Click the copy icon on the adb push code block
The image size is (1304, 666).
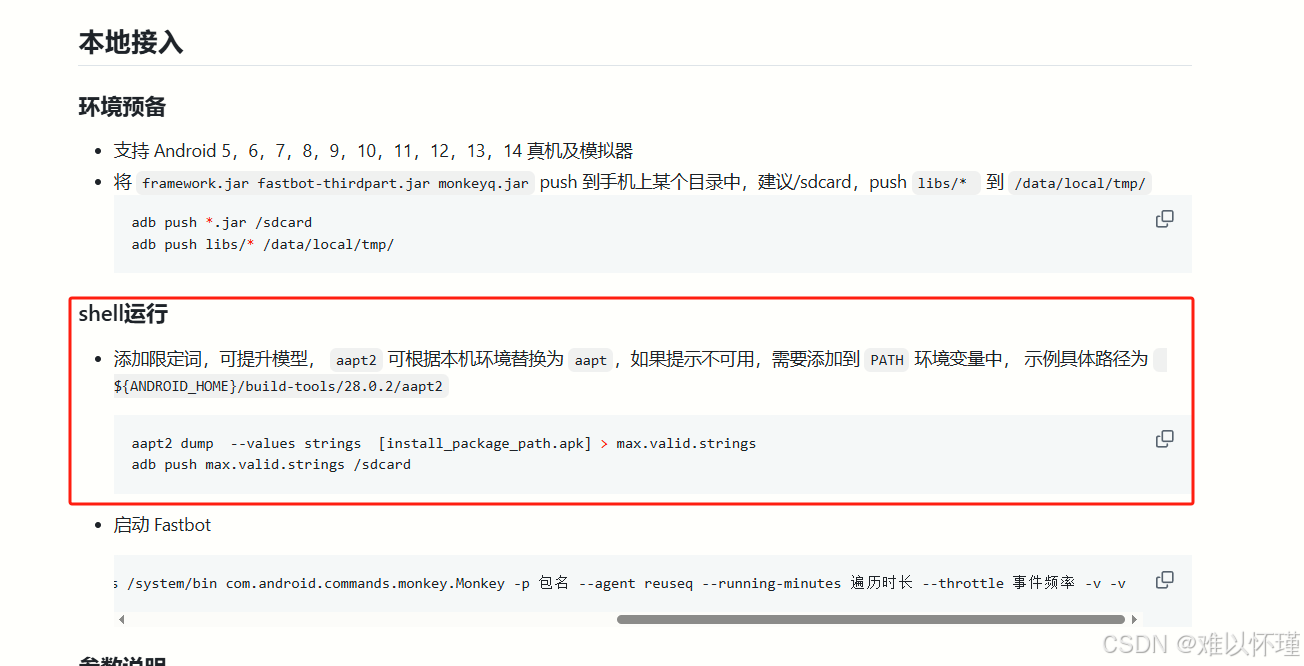[1164, 218]
